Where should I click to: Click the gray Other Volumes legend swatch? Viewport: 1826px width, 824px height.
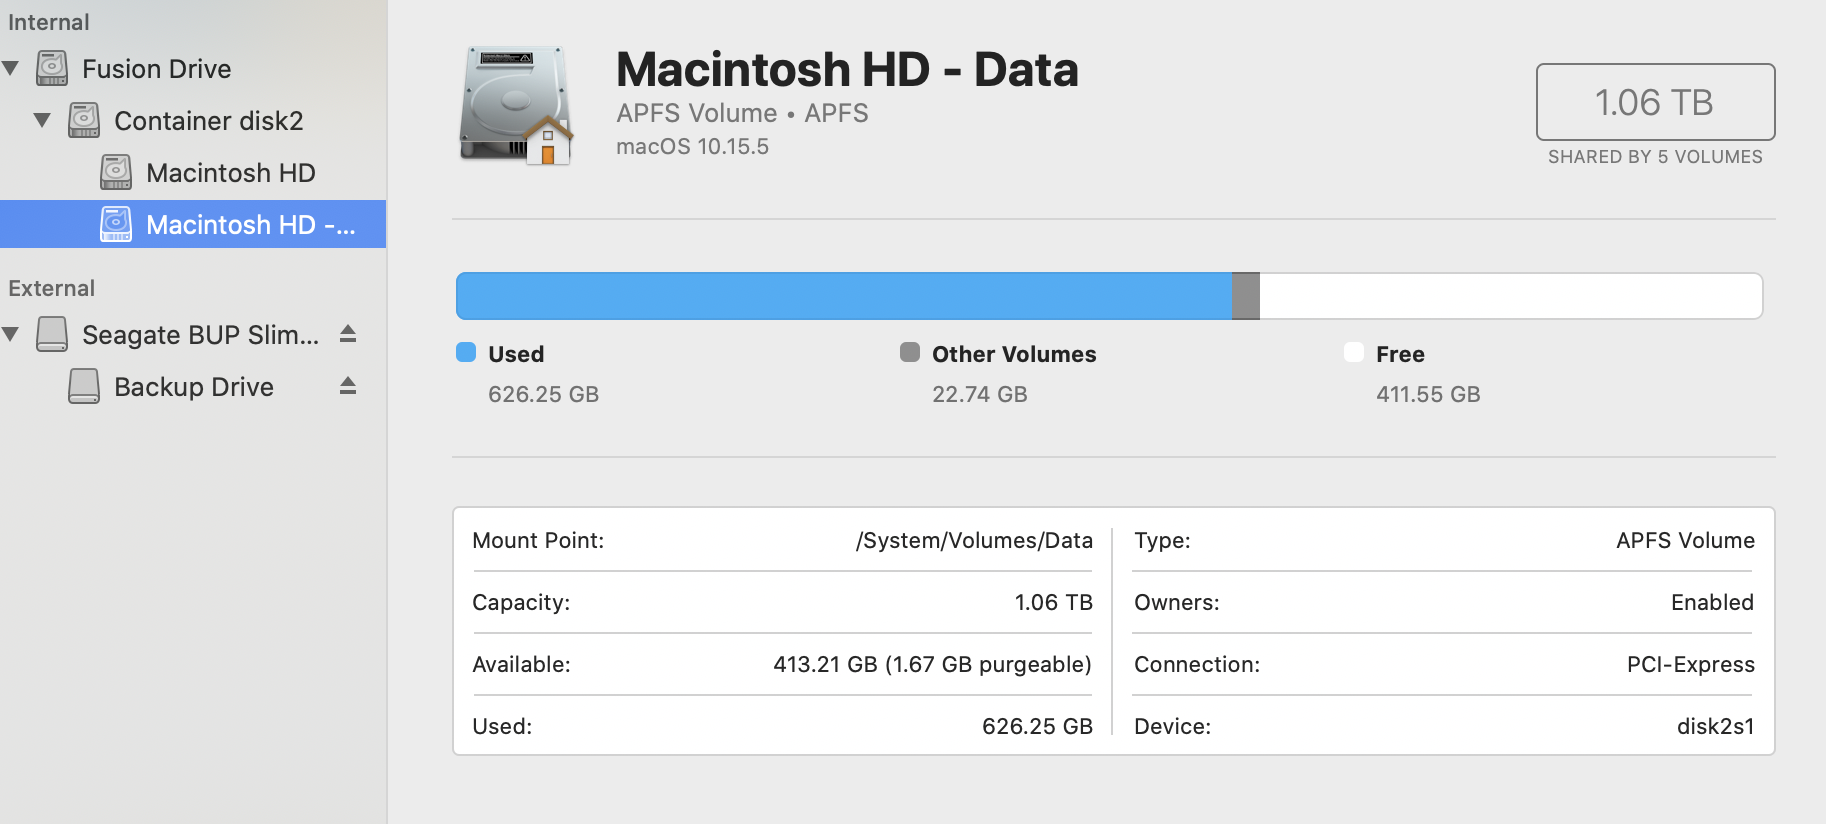910,352
